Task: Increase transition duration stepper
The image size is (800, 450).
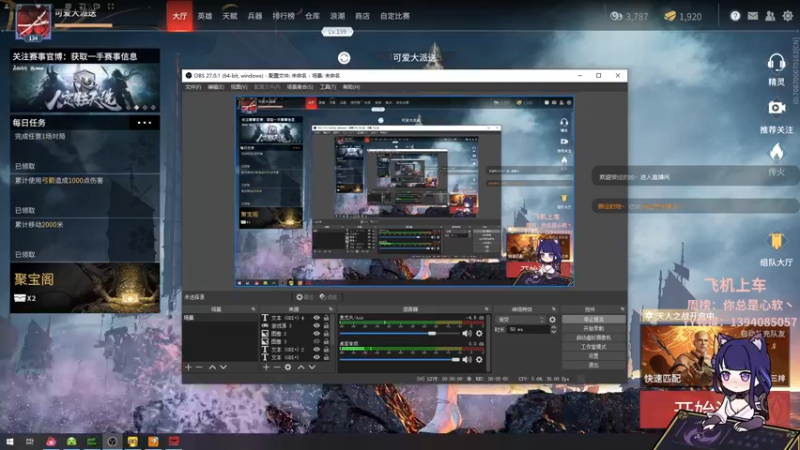Action: pos(554,328)
